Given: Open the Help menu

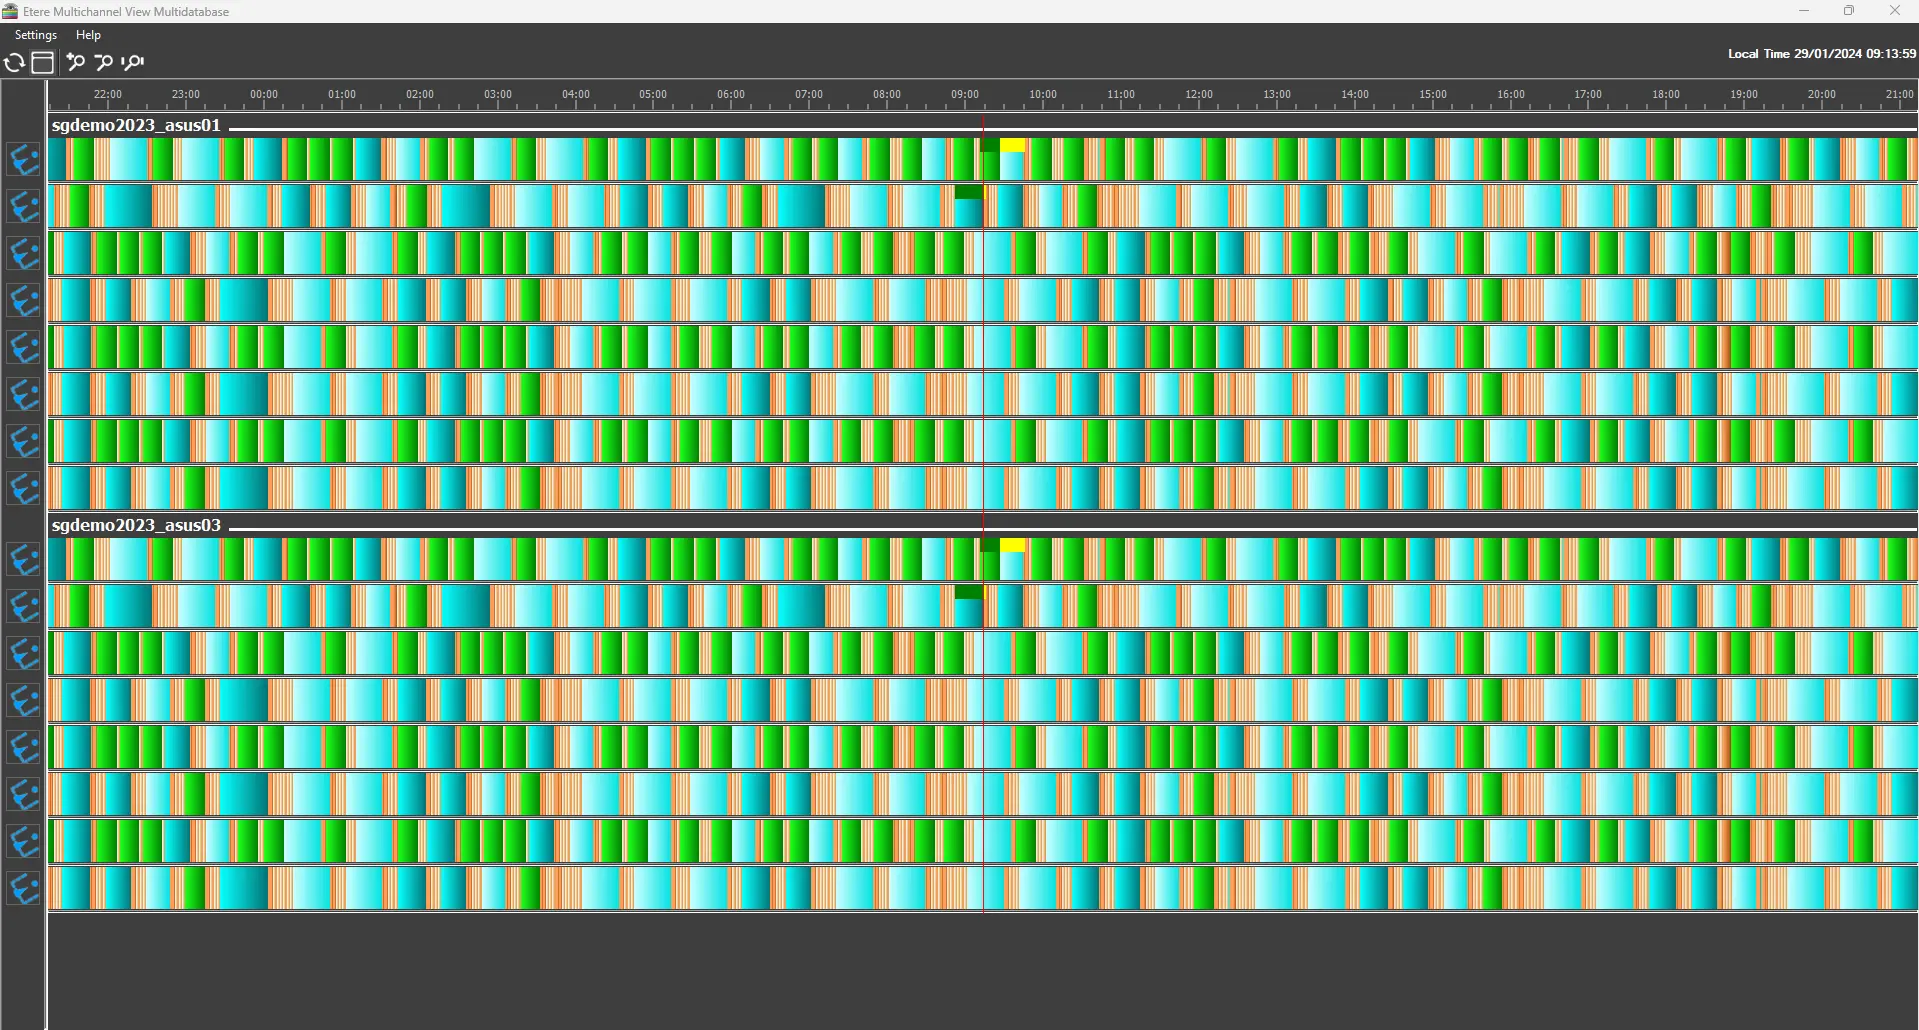Looking at the screenshot, I should point(88,35).
